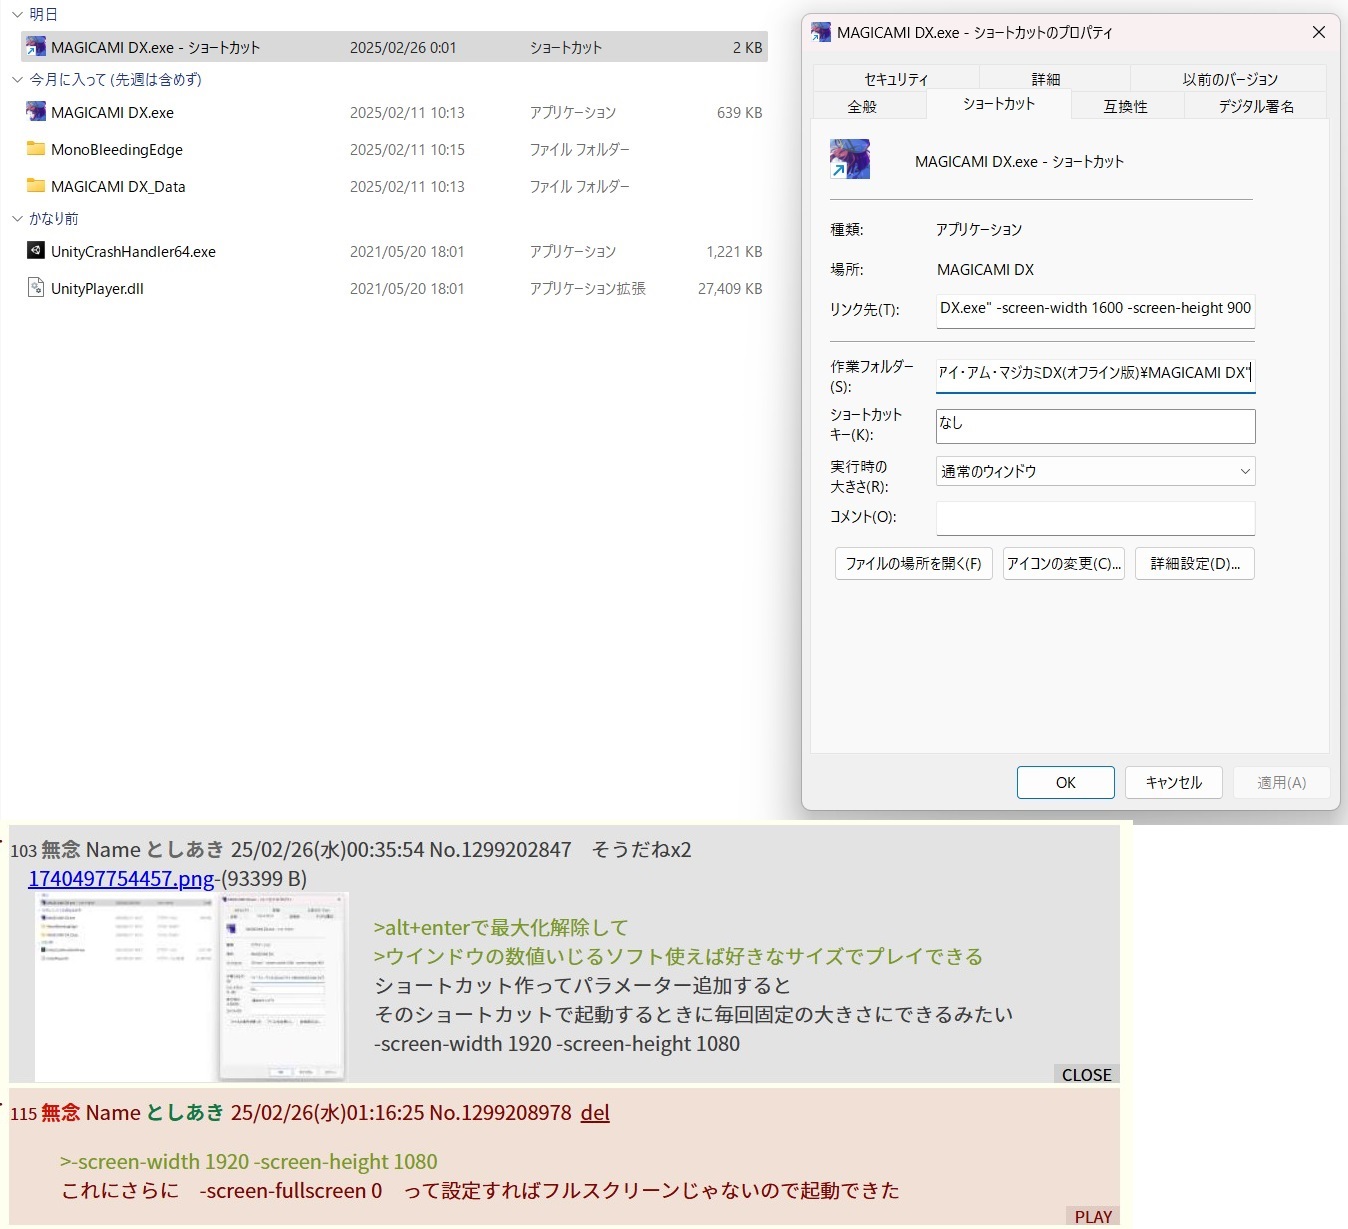This screenshot has height=1229, width=1348.
Task: Open the 詳細 tab
Action: 1046,79
